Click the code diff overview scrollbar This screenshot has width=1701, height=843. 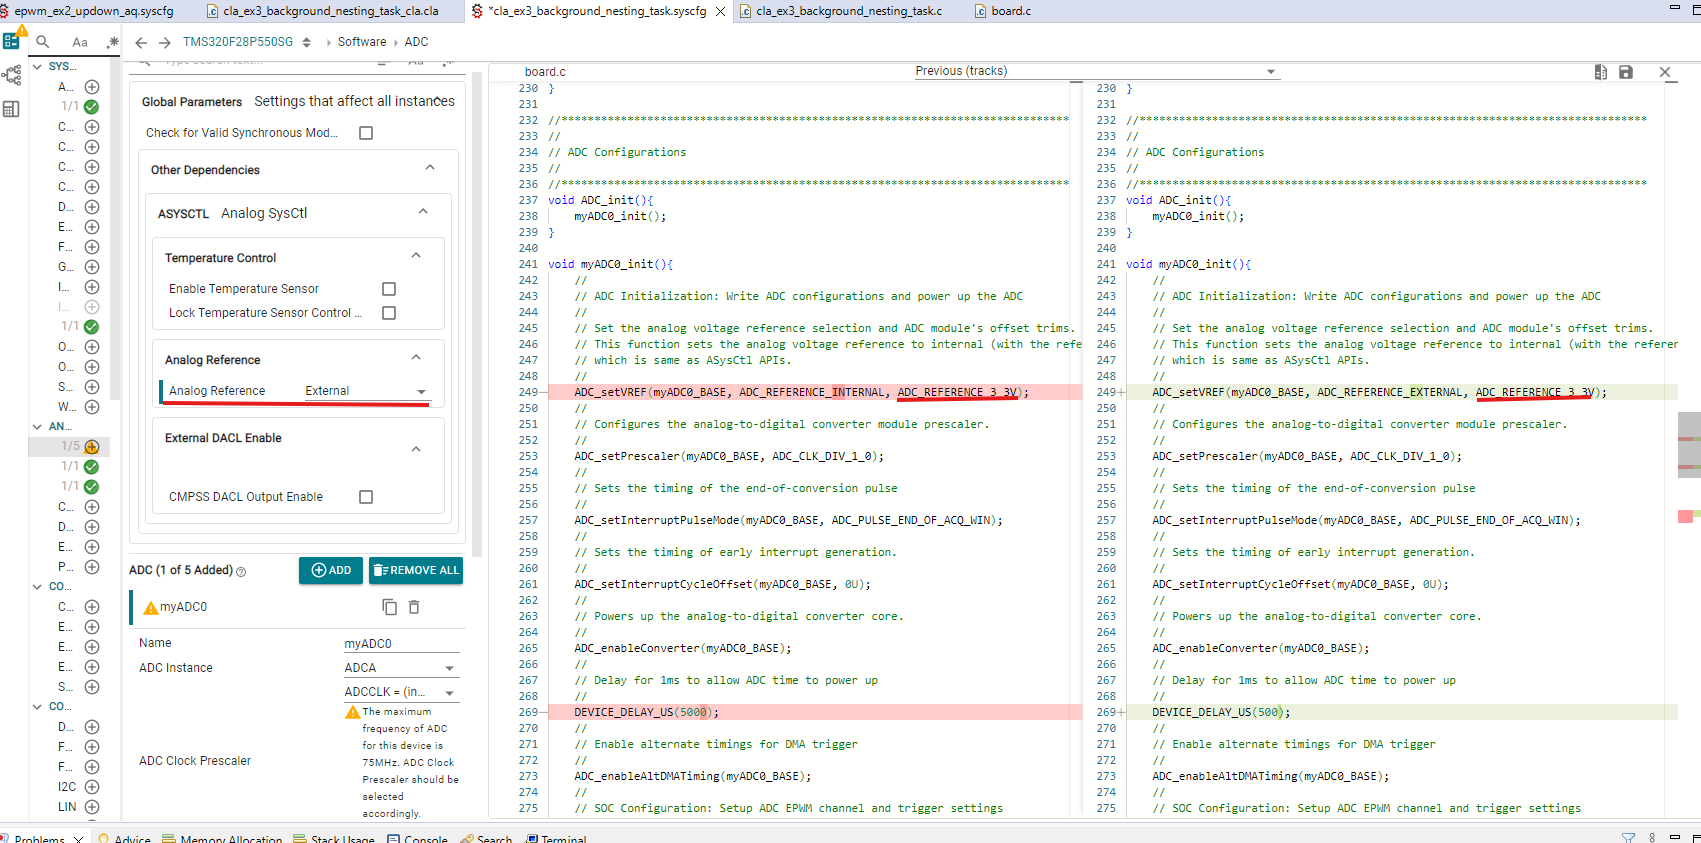point(1689,450)
